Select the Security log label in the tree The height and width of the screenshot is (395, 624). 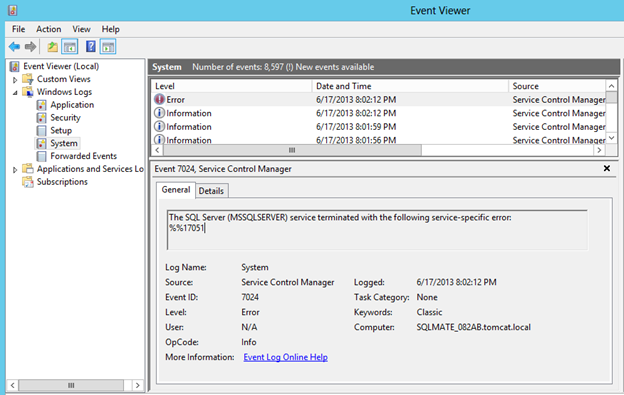coord(65,118)
